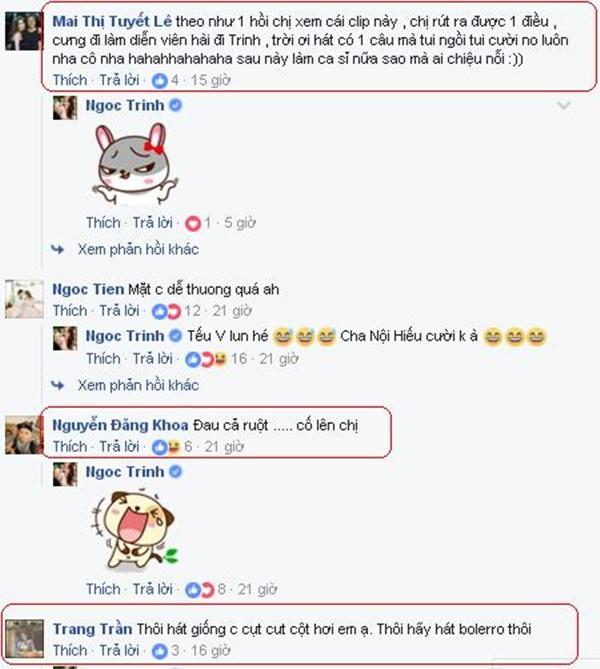
Task: Open Trang Trần's profile name link
Action: click(x=92, y=629)
